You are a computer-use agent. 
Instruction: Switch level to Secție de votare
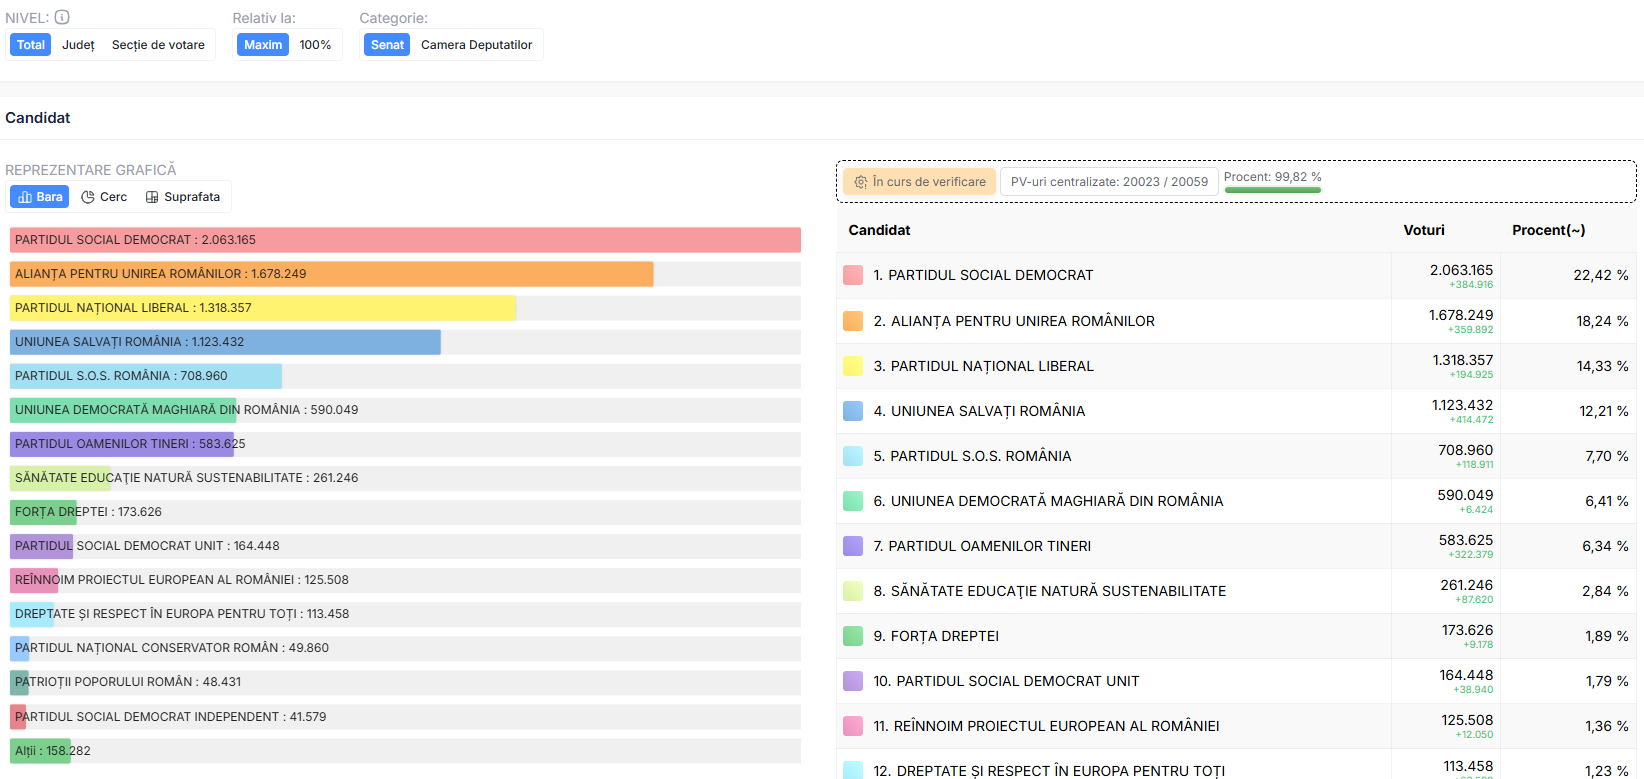pyautogui.click(x=158, y=45)
